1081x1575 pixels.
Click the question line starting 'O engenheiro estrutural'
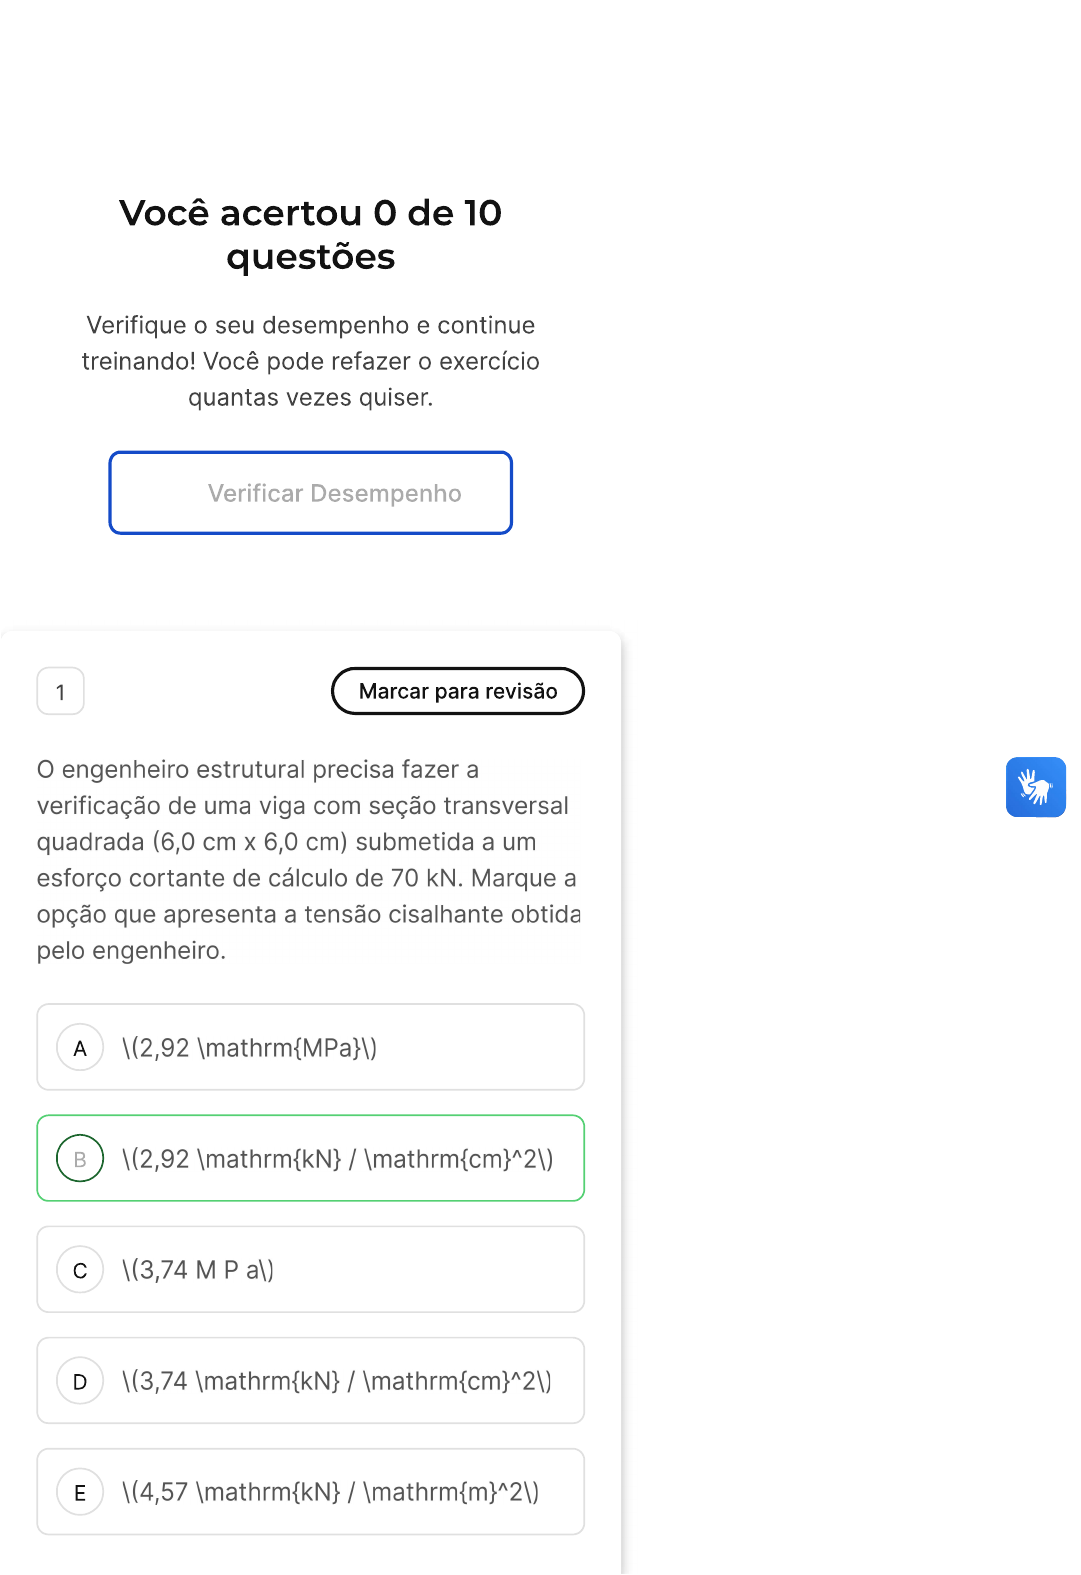pos(258,769)
